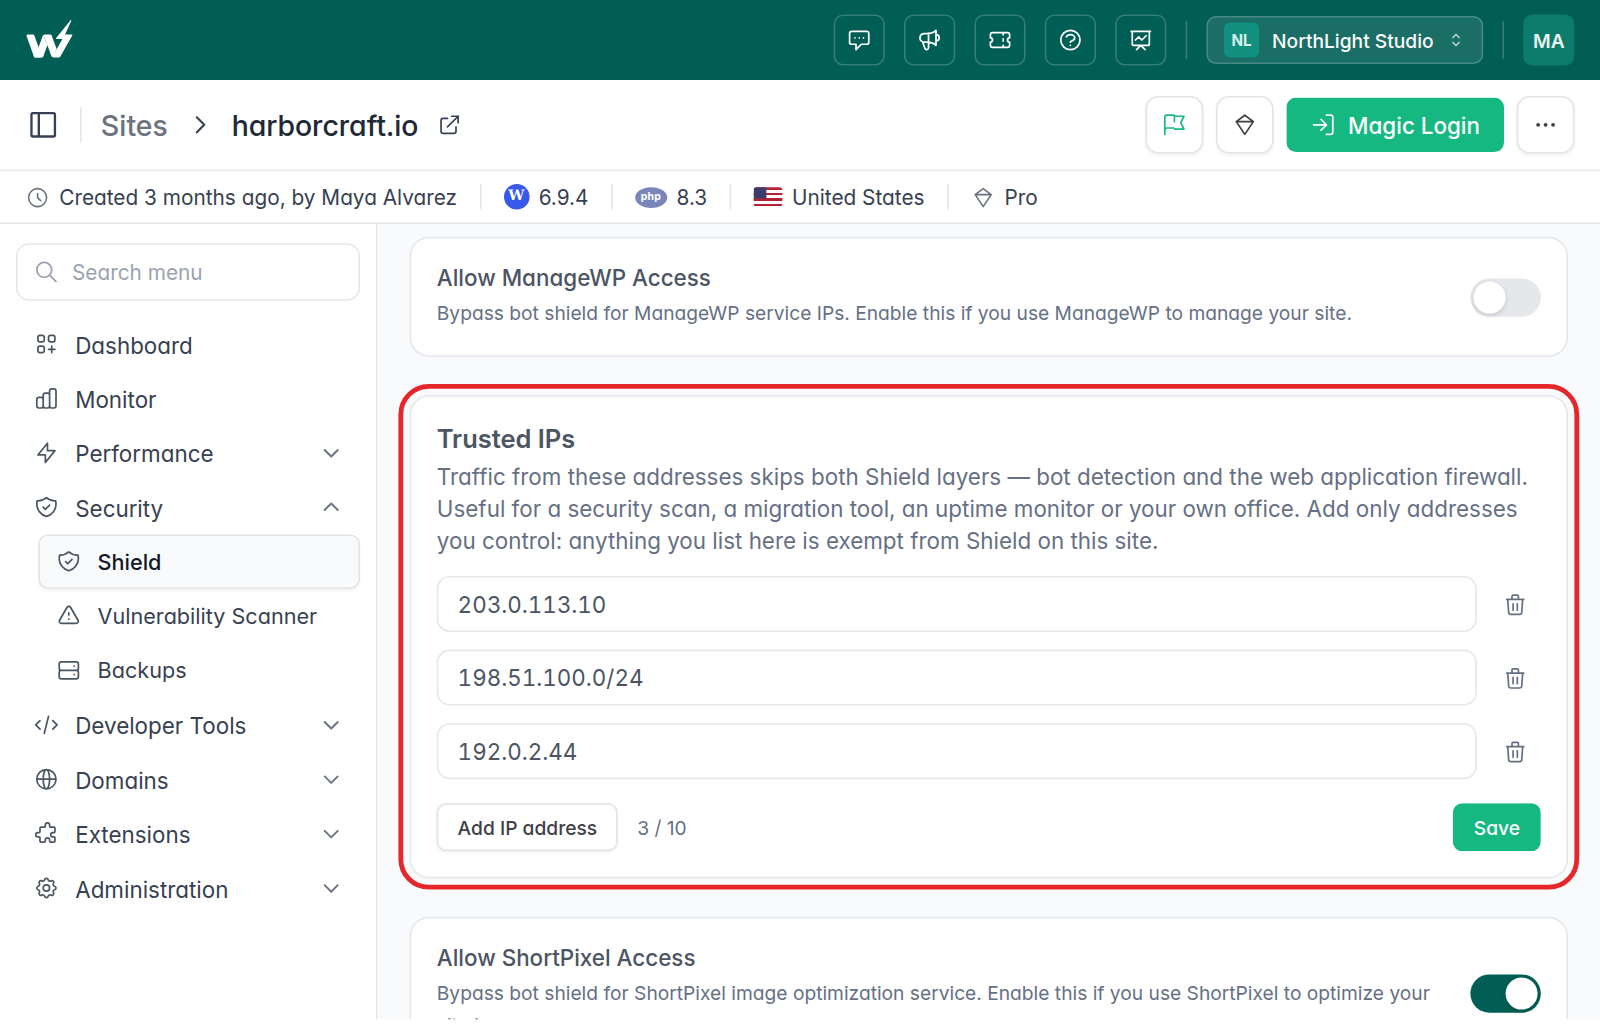The width and height of the screenshot is (1600, 1024).
Task: Open Monitor in the sidebar
Action: [188, 400]
